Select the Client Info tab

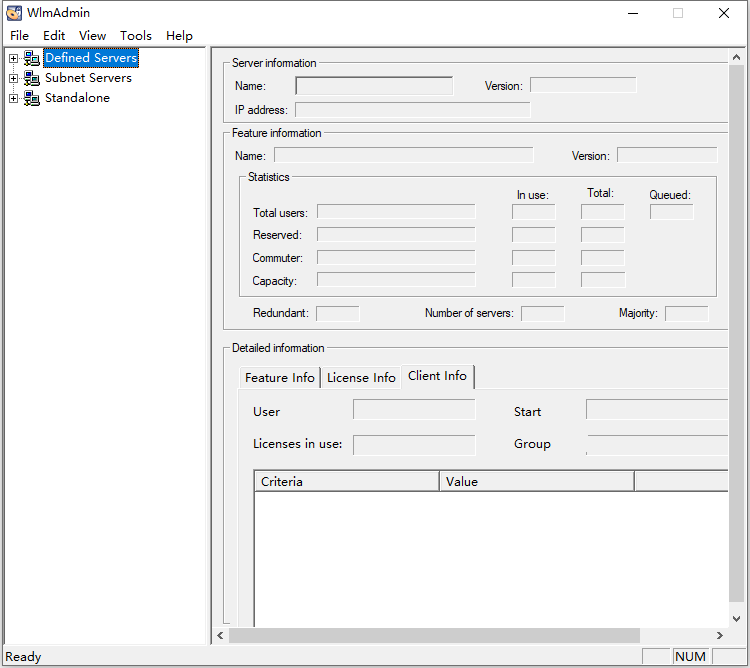(437, 376)
